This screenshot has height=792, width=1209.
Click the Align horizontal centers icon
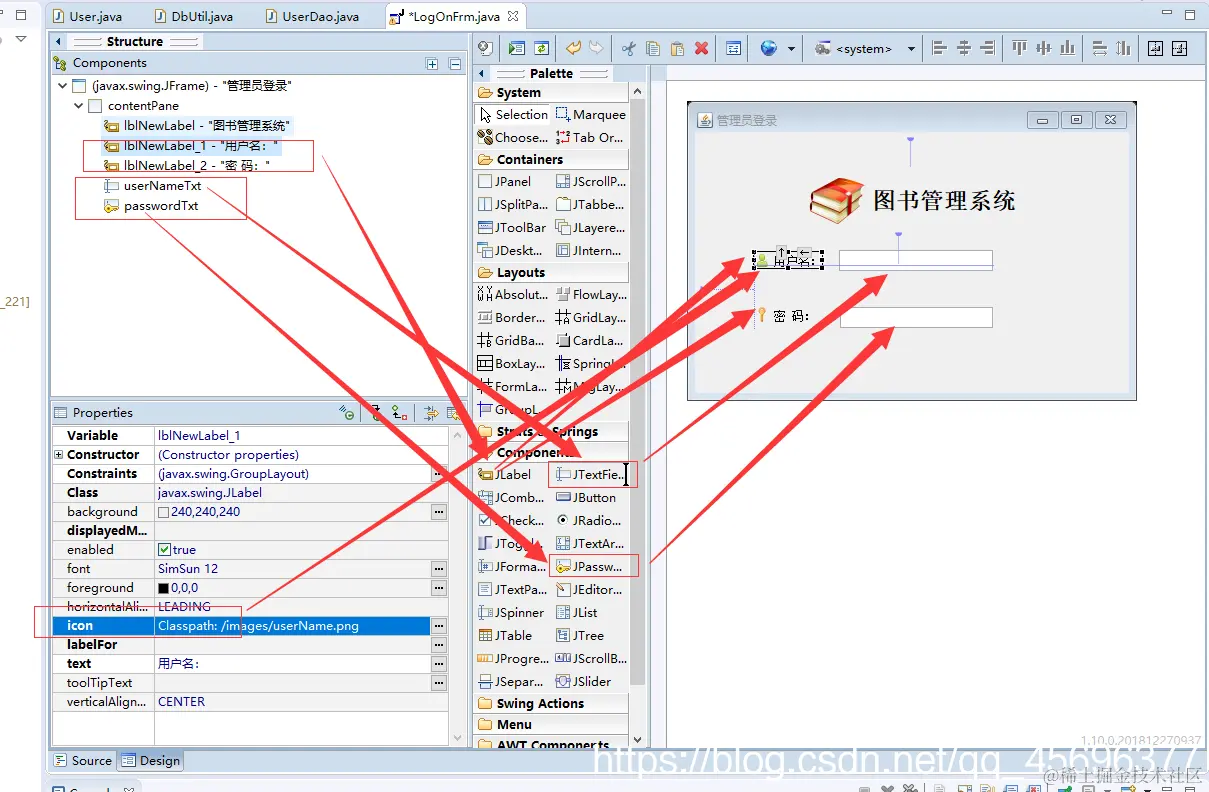point(963,48)
